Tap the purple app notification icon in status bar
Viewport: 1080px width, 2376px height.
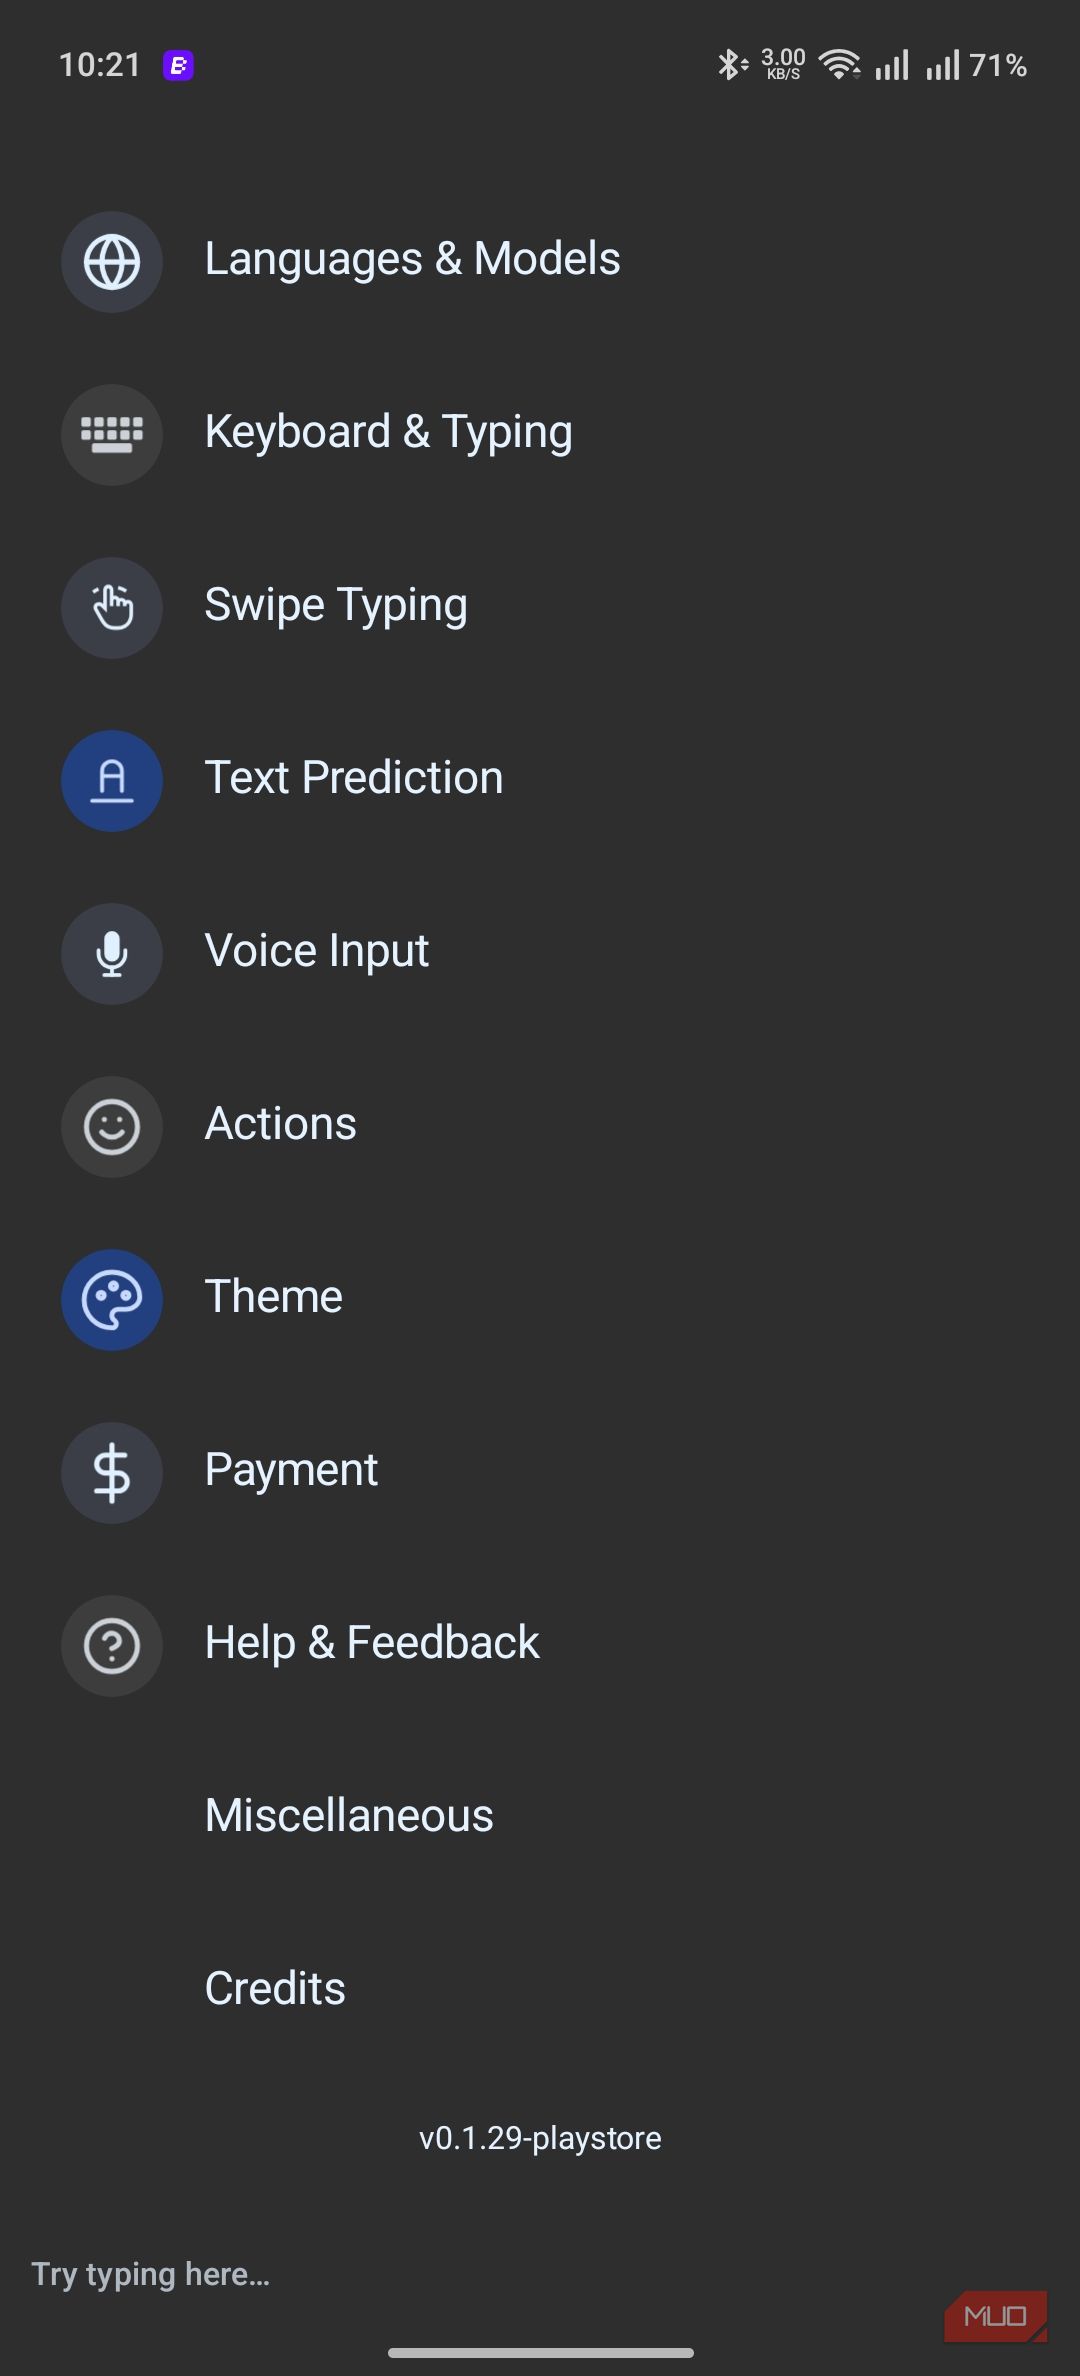(x=178, y=66)
